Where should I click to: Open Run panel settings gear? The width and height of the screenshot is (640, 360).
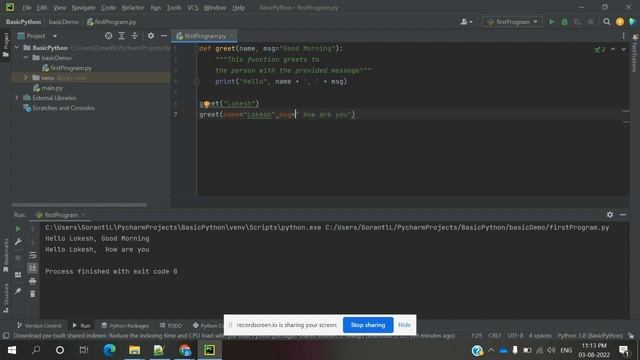click(x=610, y=215)
